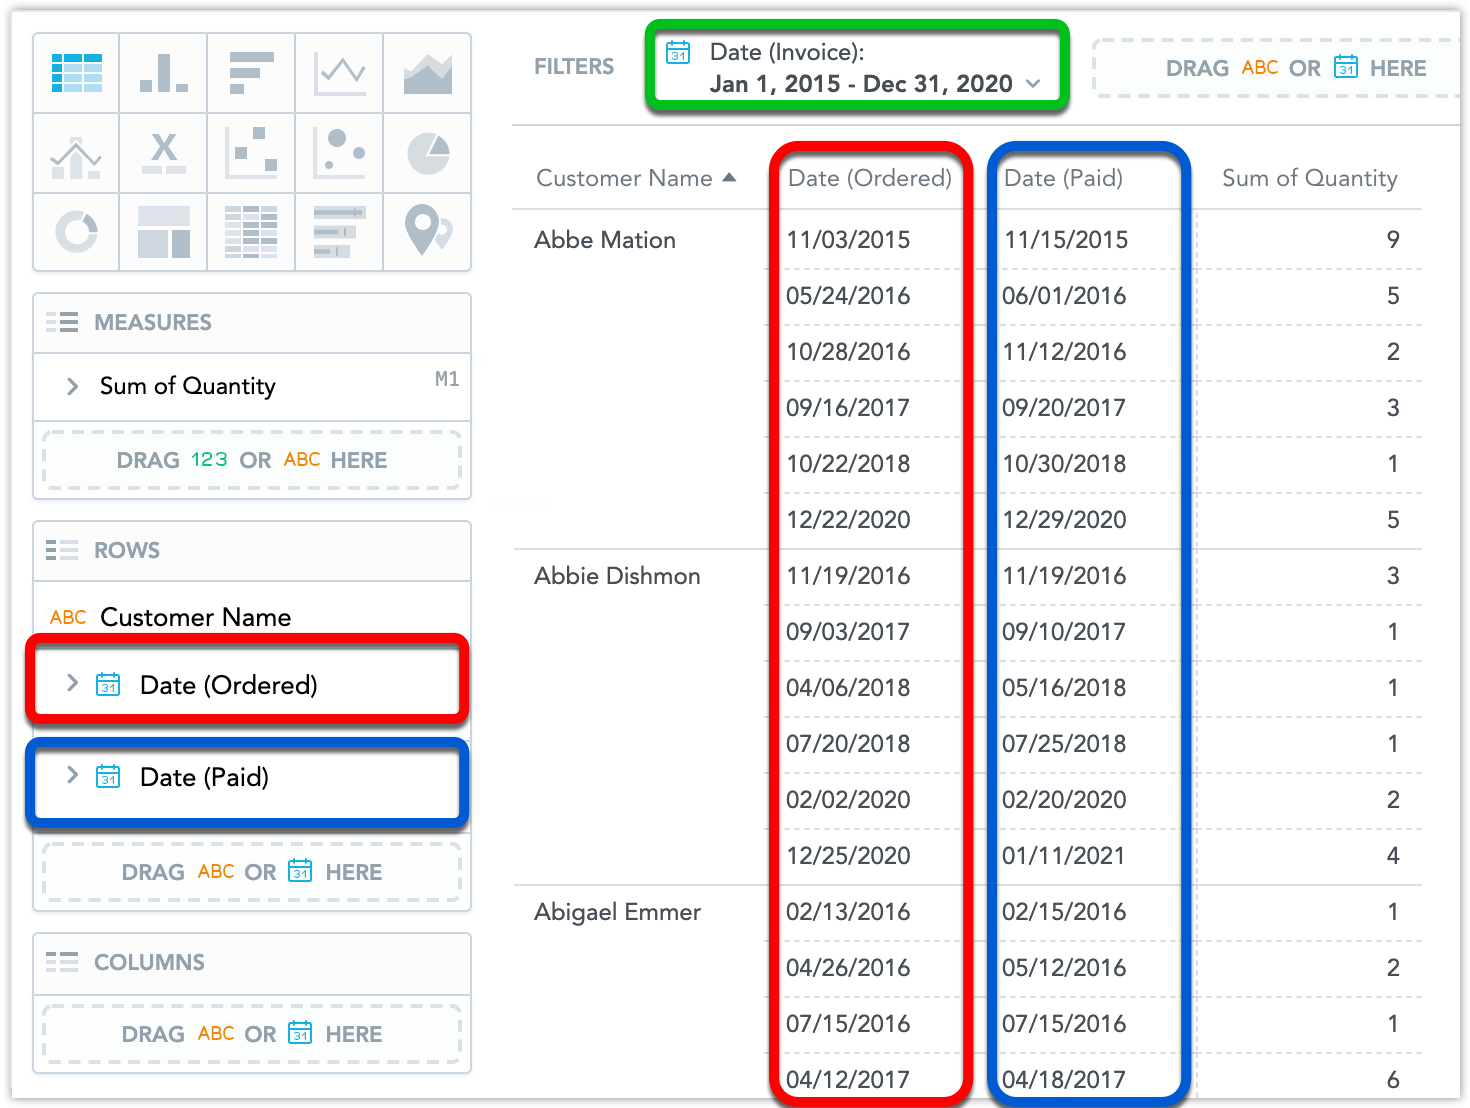This screenshot has width=1470, height=1108.
Task: Click the calendar icon in Date (Invoice) filter
Action: point(678,52)
